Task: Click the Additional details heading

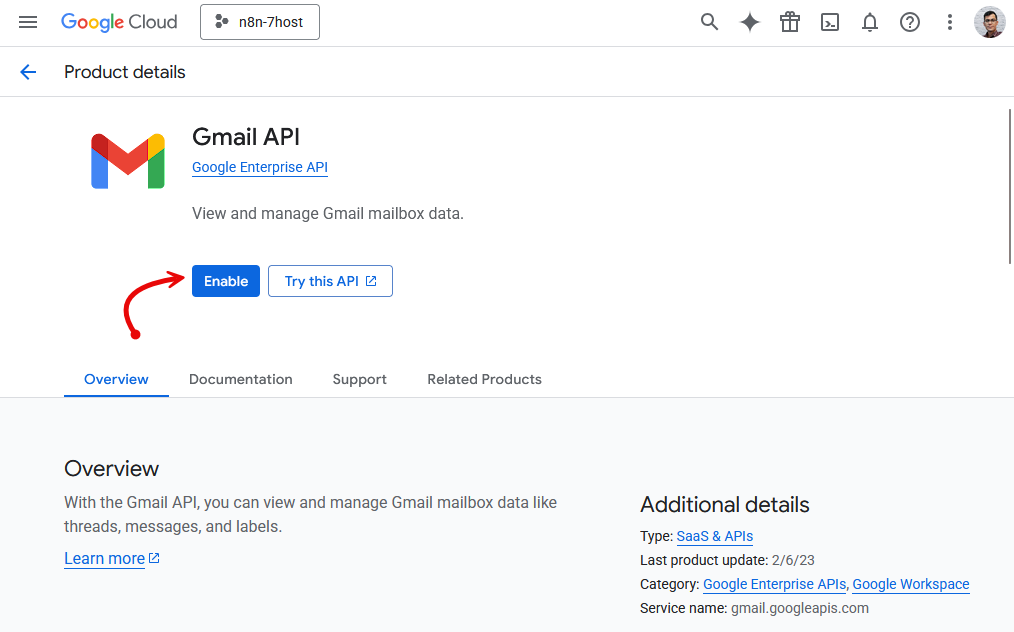Action: [x=724, y=505]
